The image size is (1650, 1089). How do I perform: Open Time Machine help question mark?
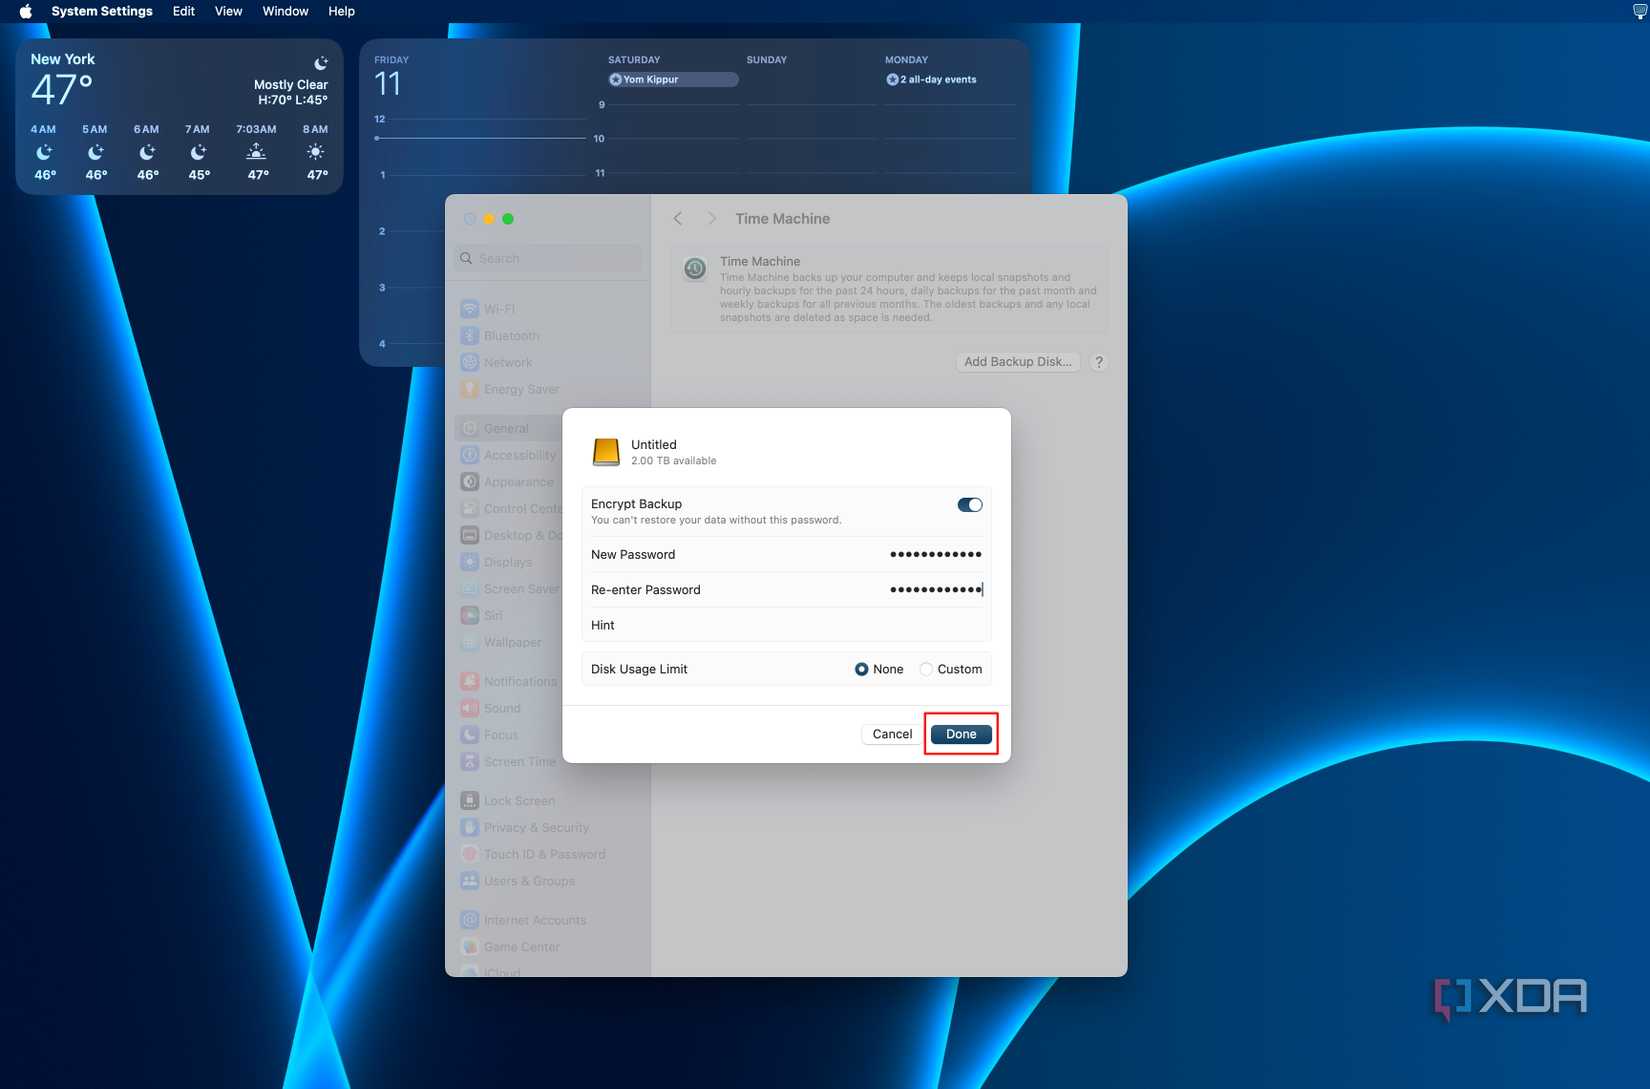[x=1099, y=362]
